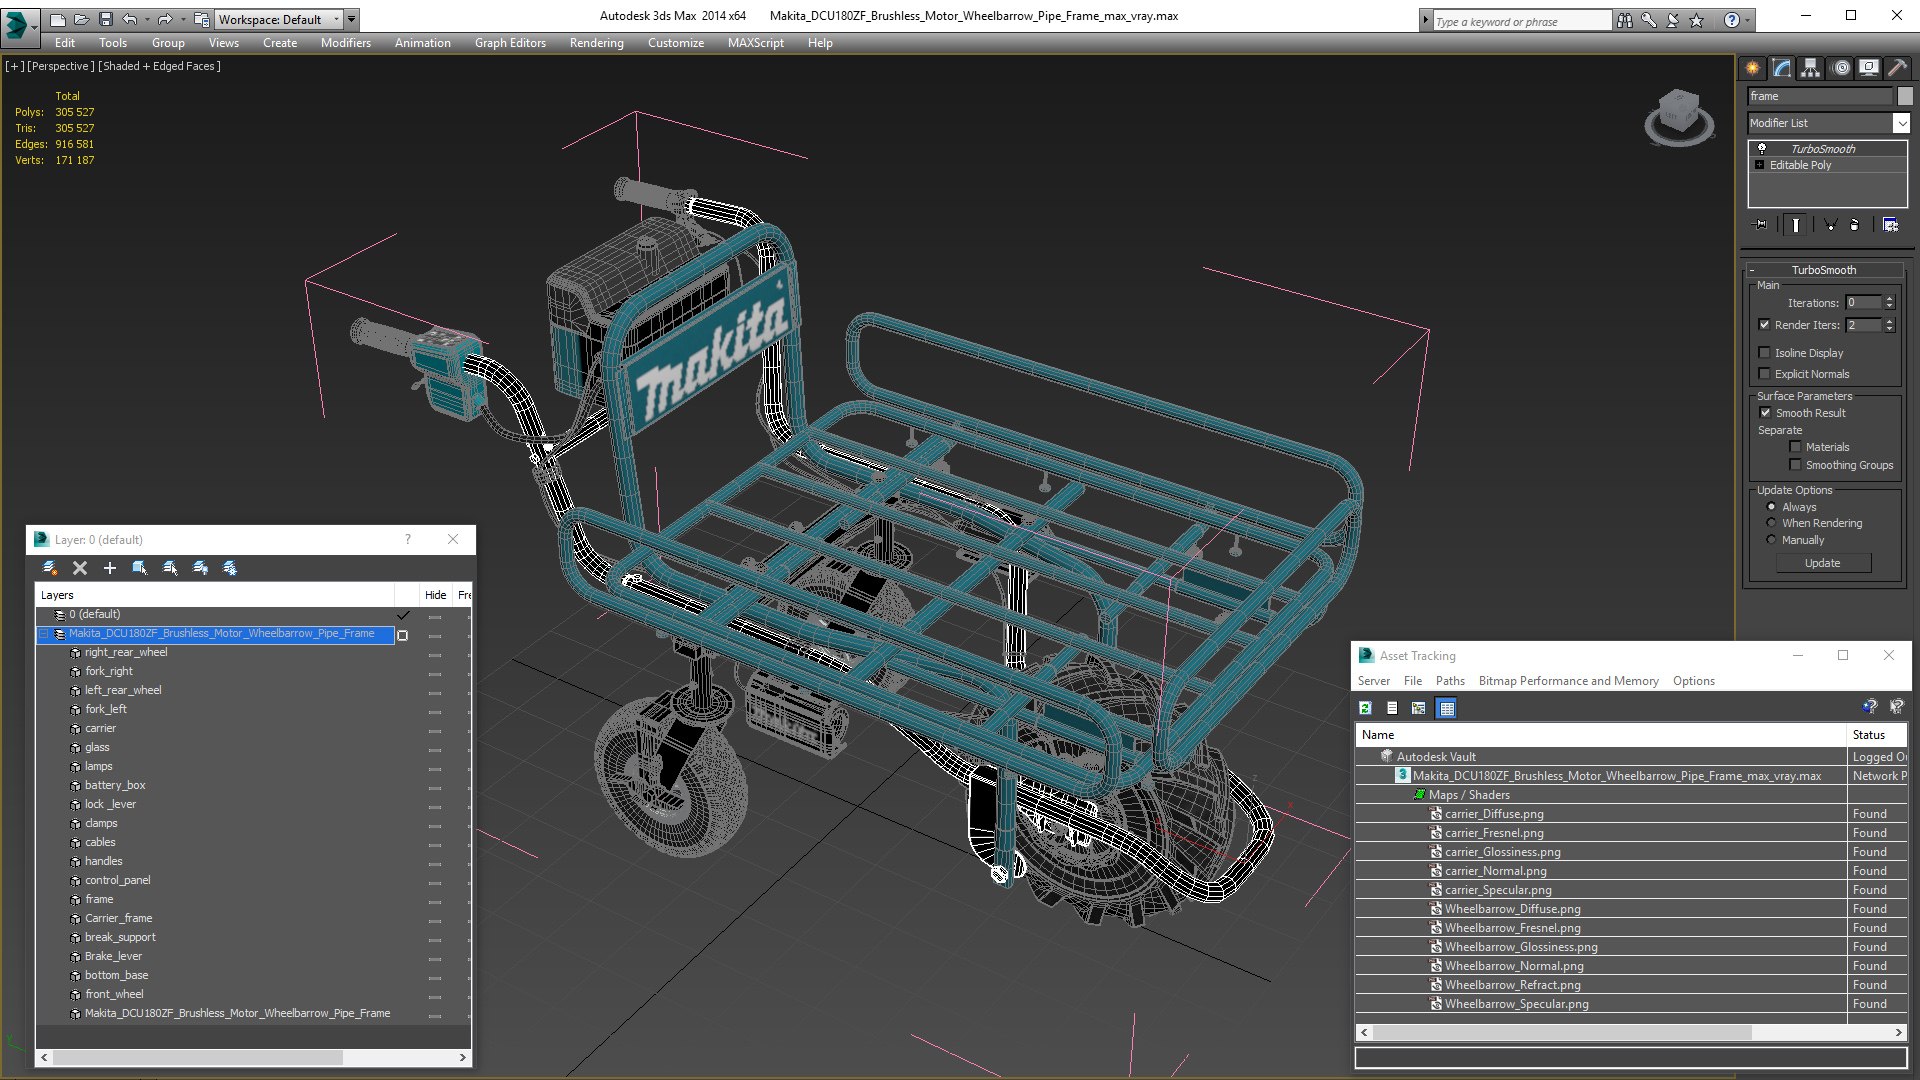Click Table View icon in Asset Tracking toolbar
1920x1080 pixels.
click(1446, 708)
